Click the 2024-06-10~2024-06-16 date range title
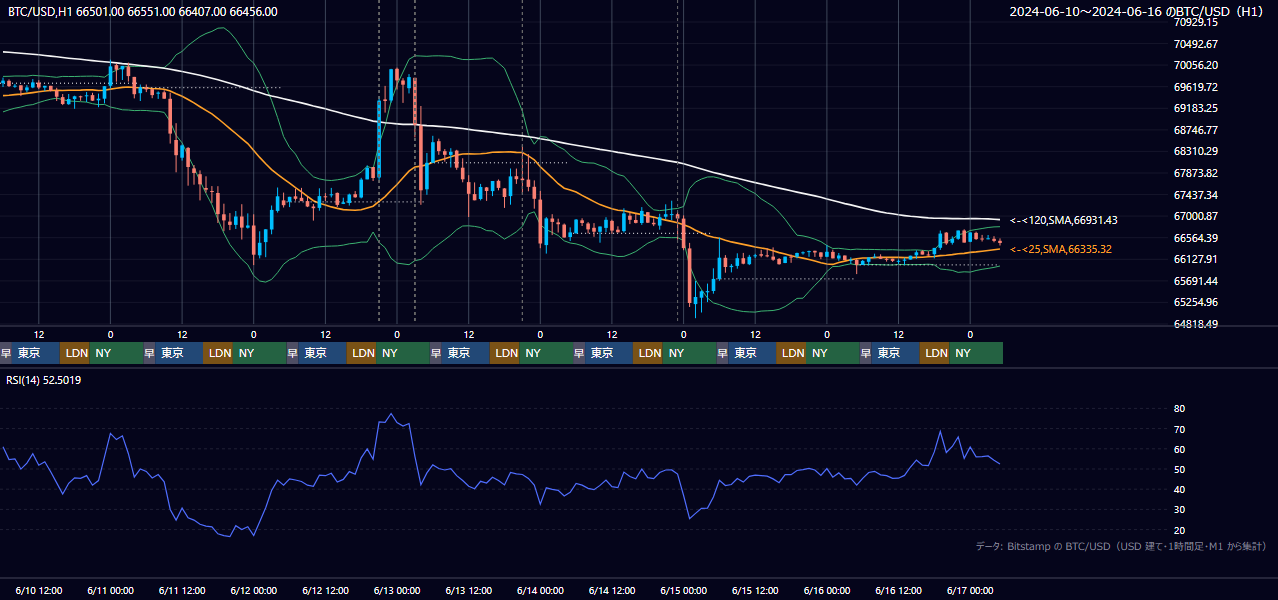Viewport: 1278px width, 600px height. [1138, 11]
